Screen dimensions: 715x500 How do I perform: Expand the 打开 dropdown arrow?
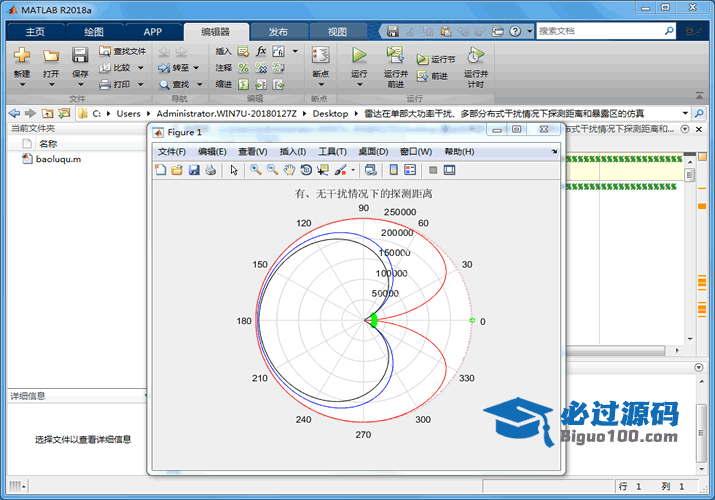click(51, 84)
